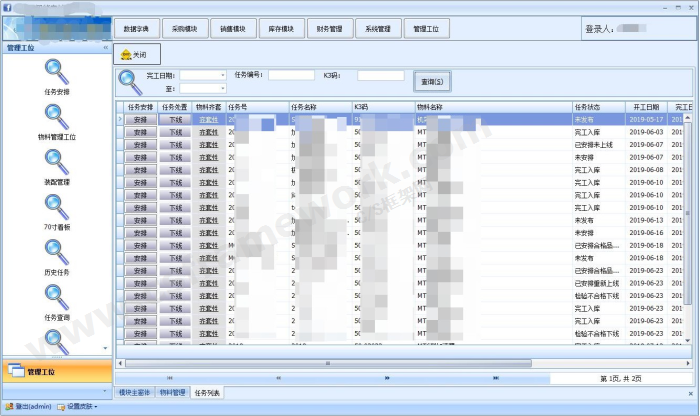Click the 查询(S) search button
This screenshot has height=416, width=700.
point(433,81)
